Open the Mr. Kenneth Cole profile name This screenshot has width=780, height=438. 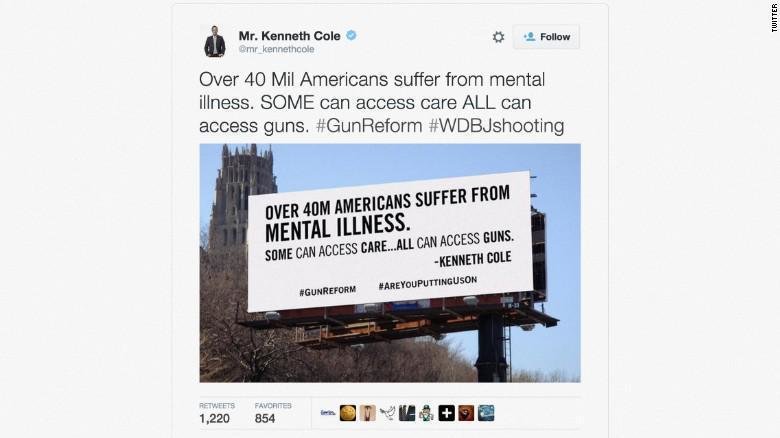tap(290, 36)
